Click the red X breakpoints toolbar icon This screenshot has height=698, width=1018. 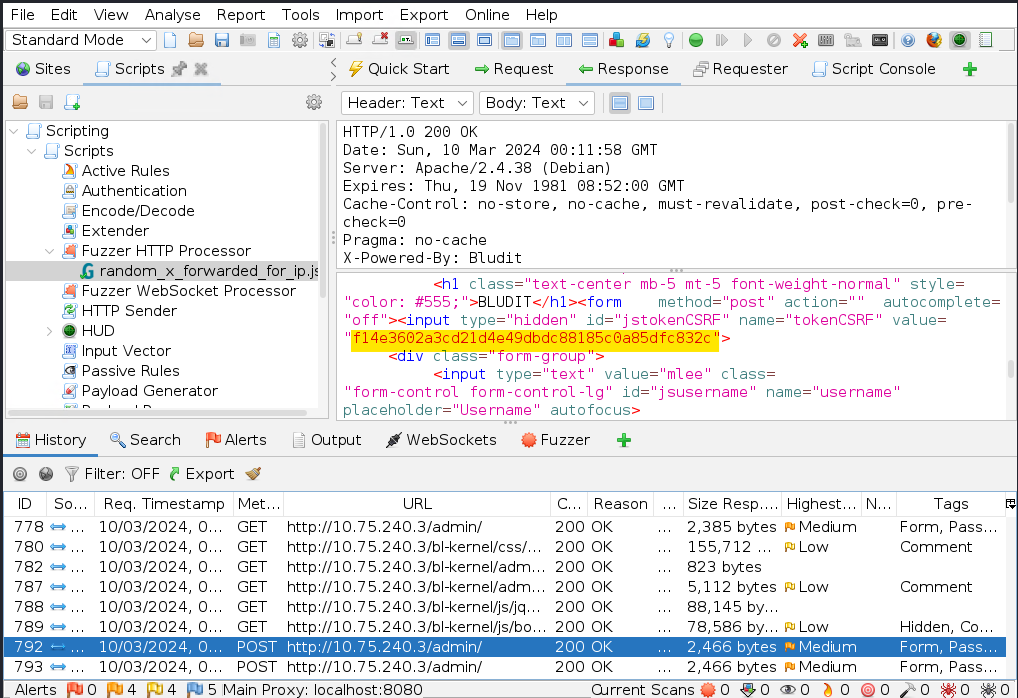click(800, 41)
